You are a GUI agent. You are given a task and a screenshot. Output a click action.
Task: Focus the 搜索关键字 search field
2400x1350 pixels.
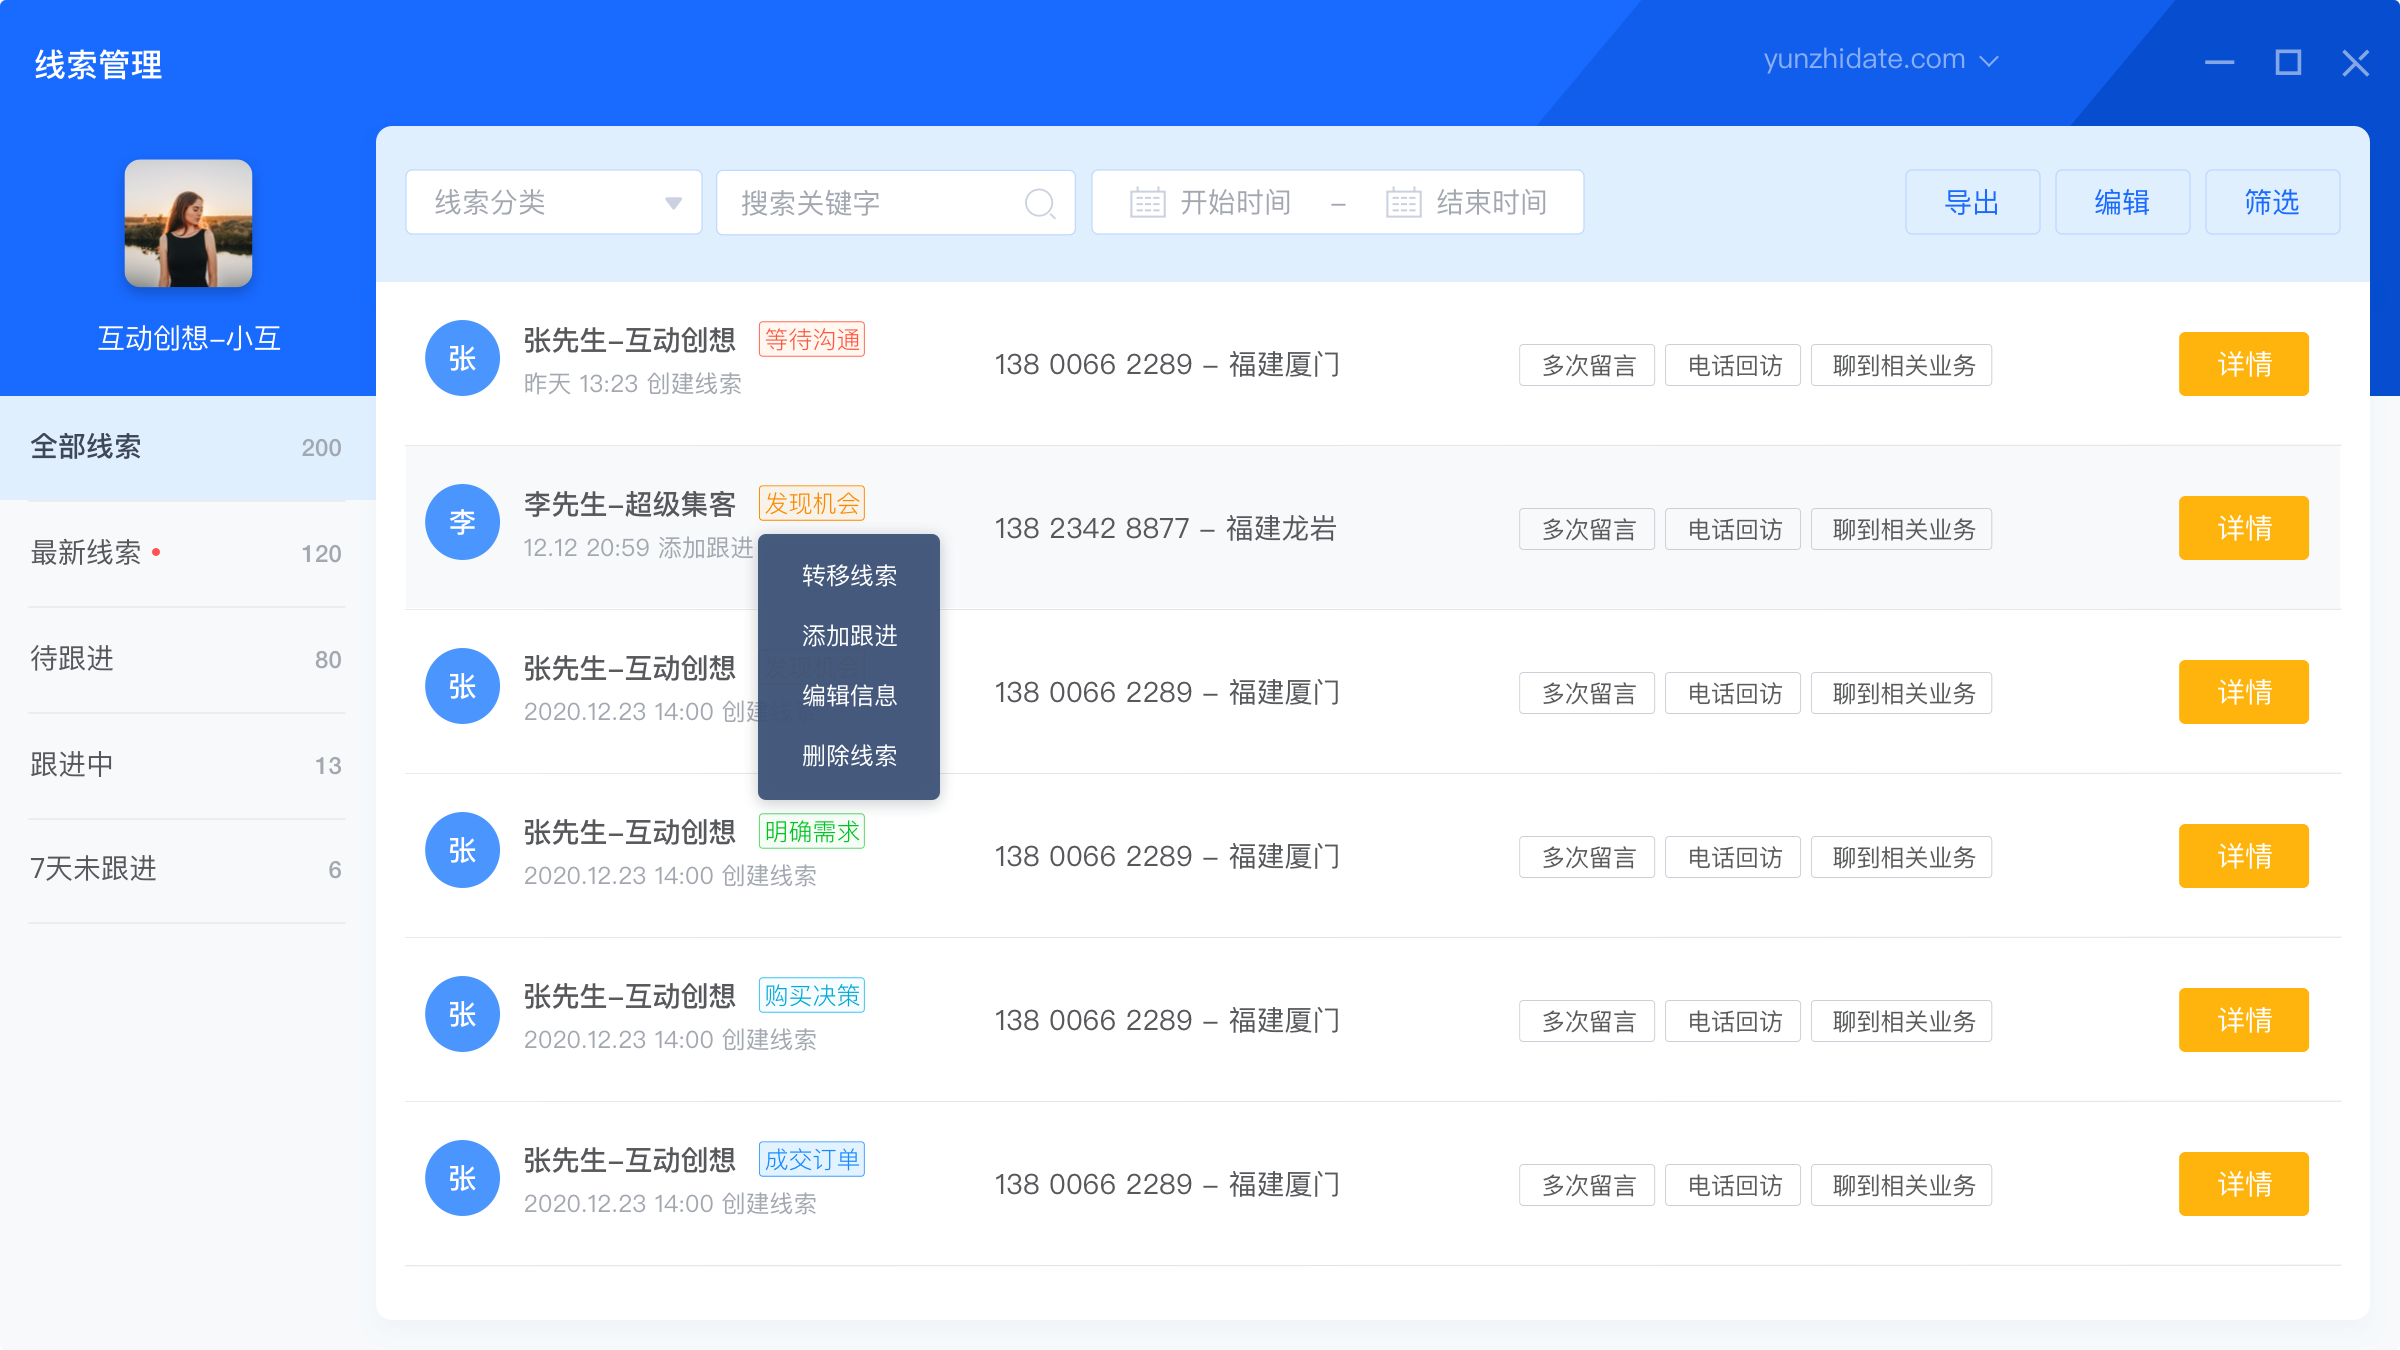(896, 202)
